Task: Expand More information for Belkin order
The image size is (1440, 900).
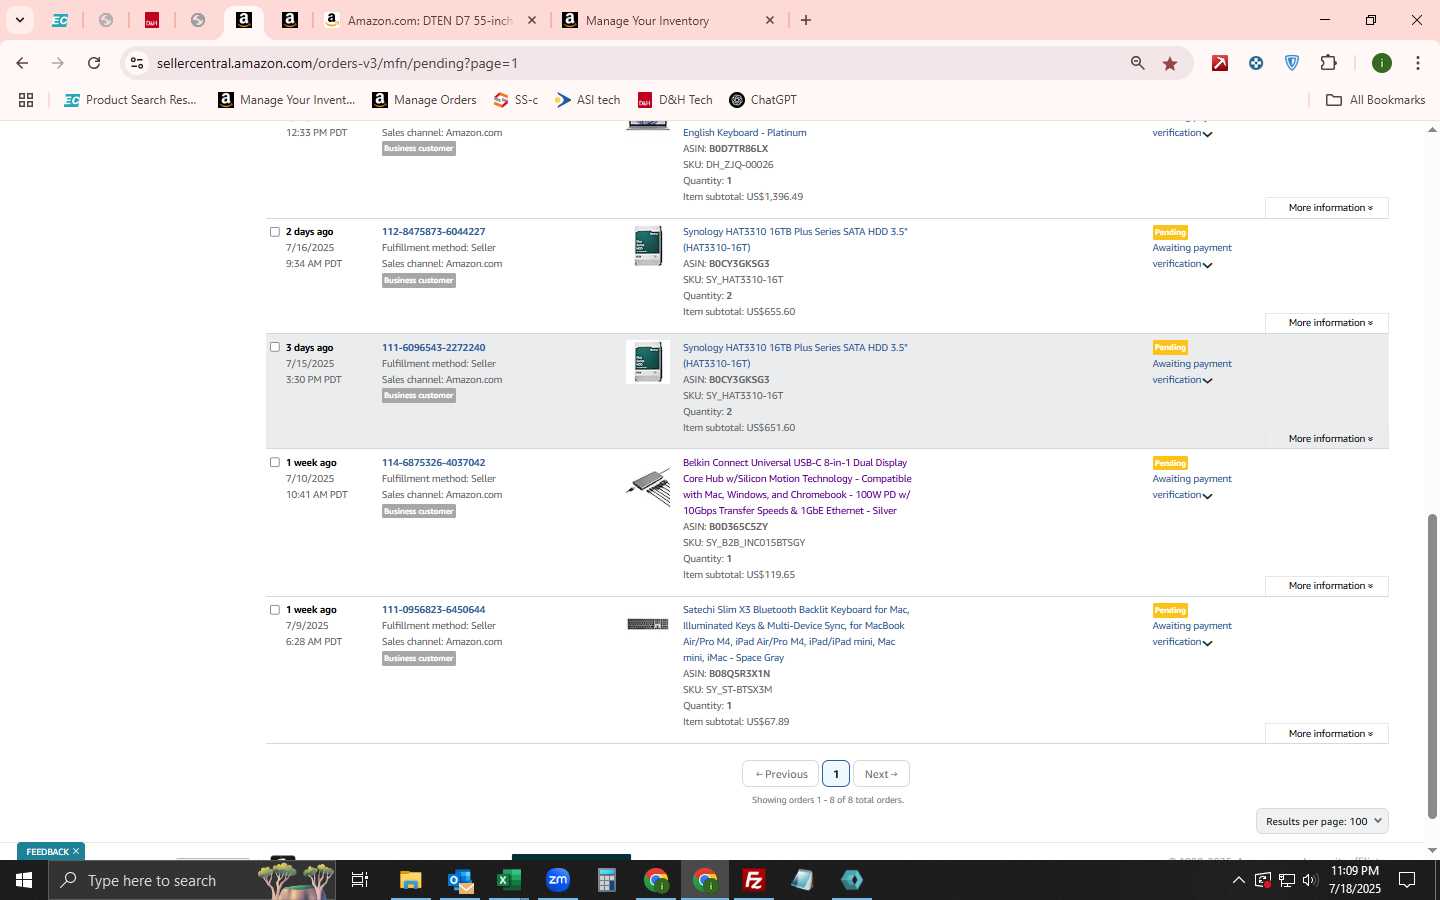Action: pos(1326,586)
